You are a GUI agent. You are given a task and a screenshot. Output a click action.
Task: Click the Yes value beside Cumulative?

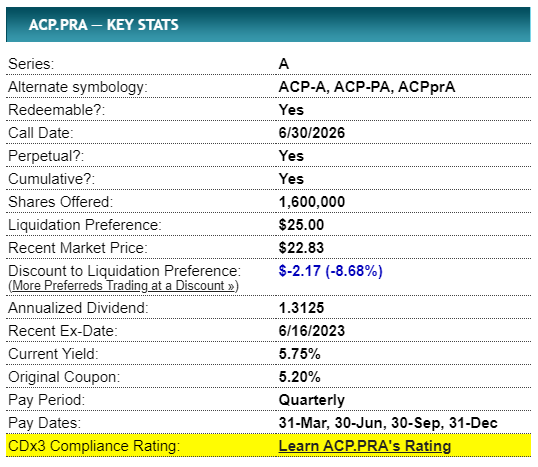(x=291, y=179)
